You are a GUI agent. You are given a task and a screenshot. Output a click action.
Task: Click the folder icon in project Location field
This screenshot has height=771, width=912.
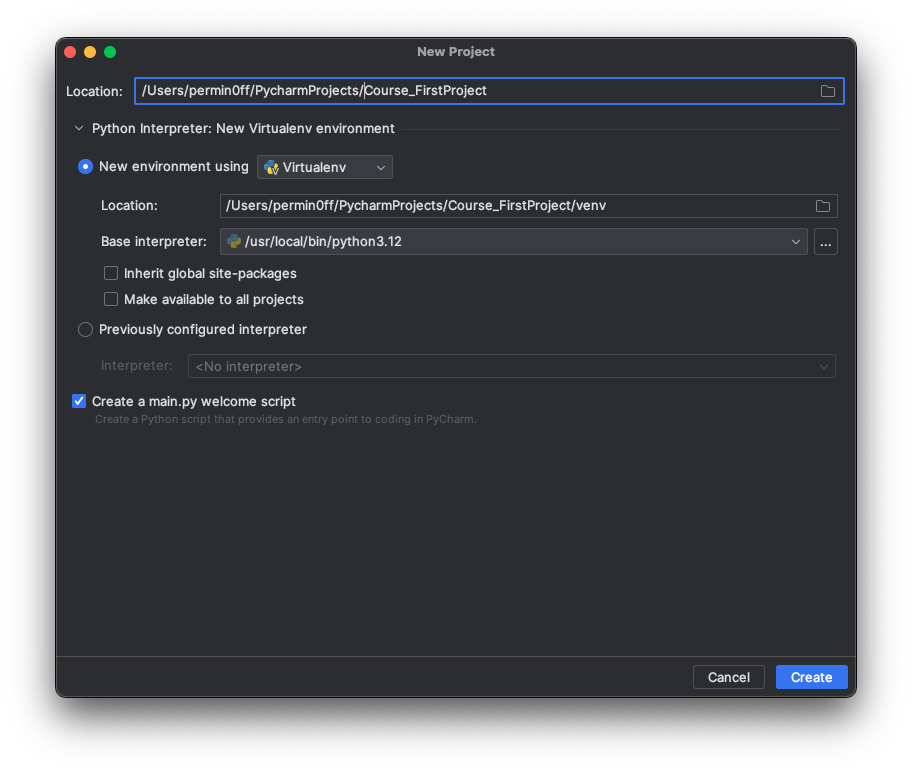(828, 91)
